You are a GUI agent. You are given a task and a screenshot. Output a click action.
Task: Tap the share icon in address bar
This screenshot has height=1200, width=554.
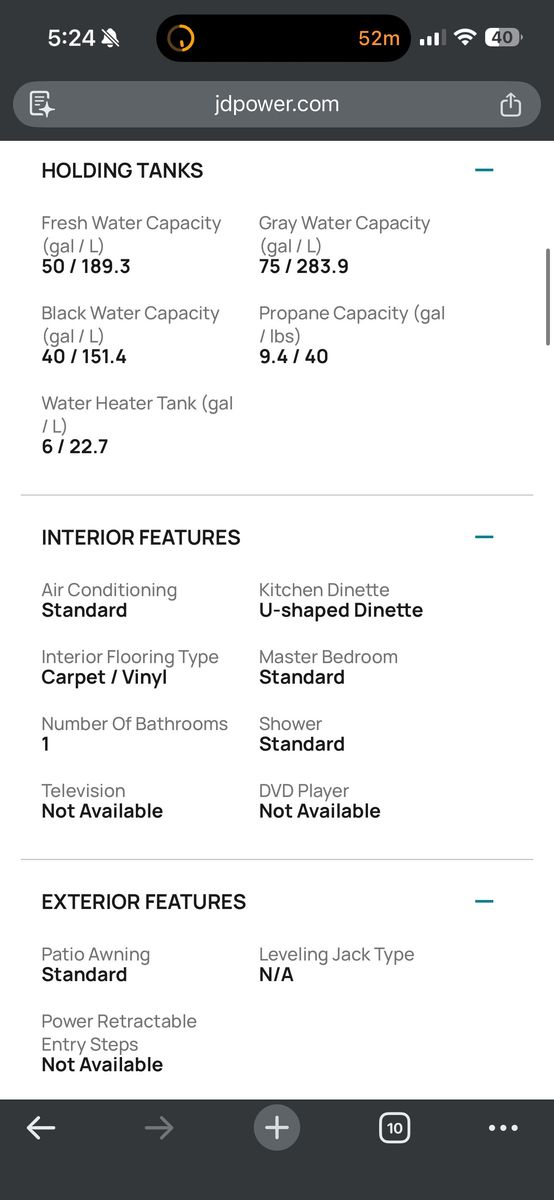coord(510,104)
